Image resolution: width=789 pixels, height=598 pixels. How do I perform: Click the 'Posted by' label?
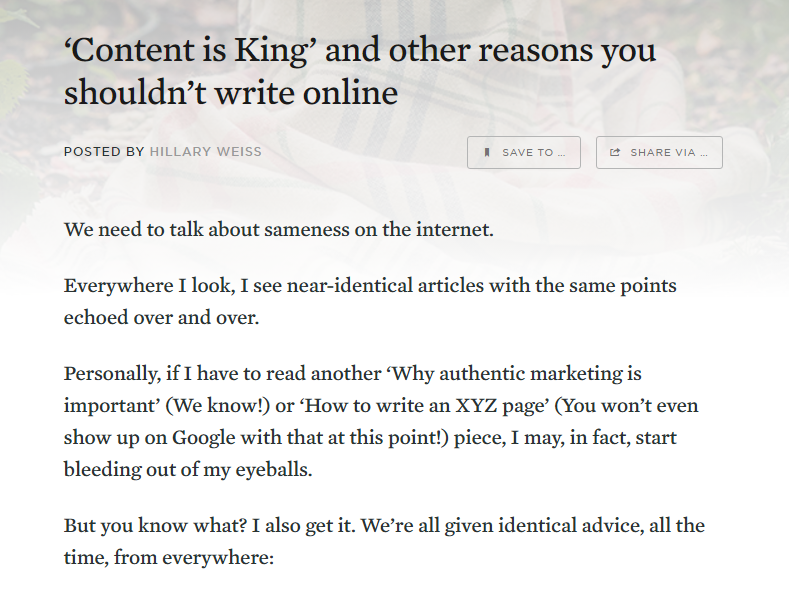click(104, 152)
